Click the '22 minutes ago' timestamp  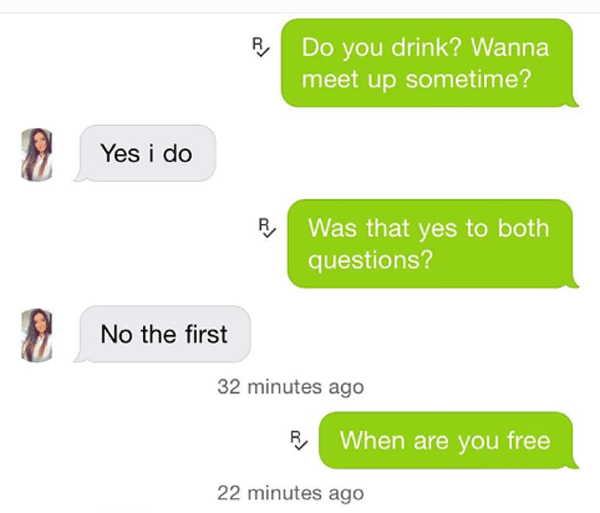click(x=290, y=493)
